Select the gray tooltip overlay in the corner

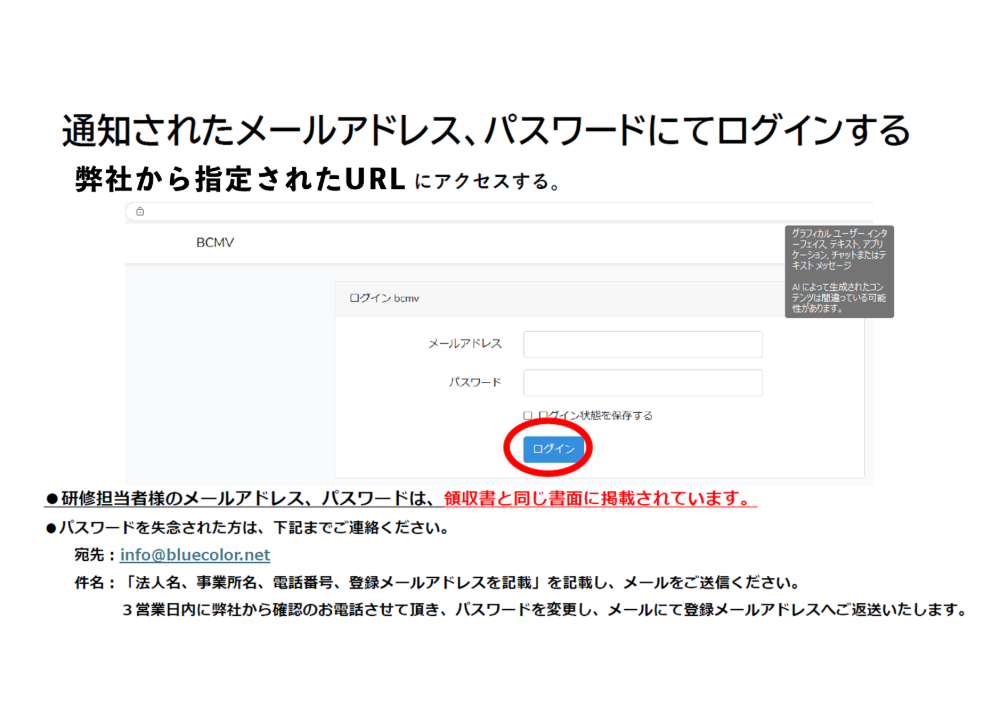838,272
